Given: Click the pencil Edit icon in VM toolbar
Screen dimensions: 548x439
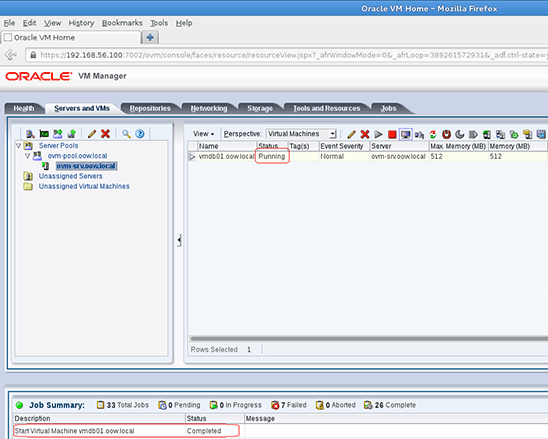Looking at the screenshot, I should tap(352, 134).
